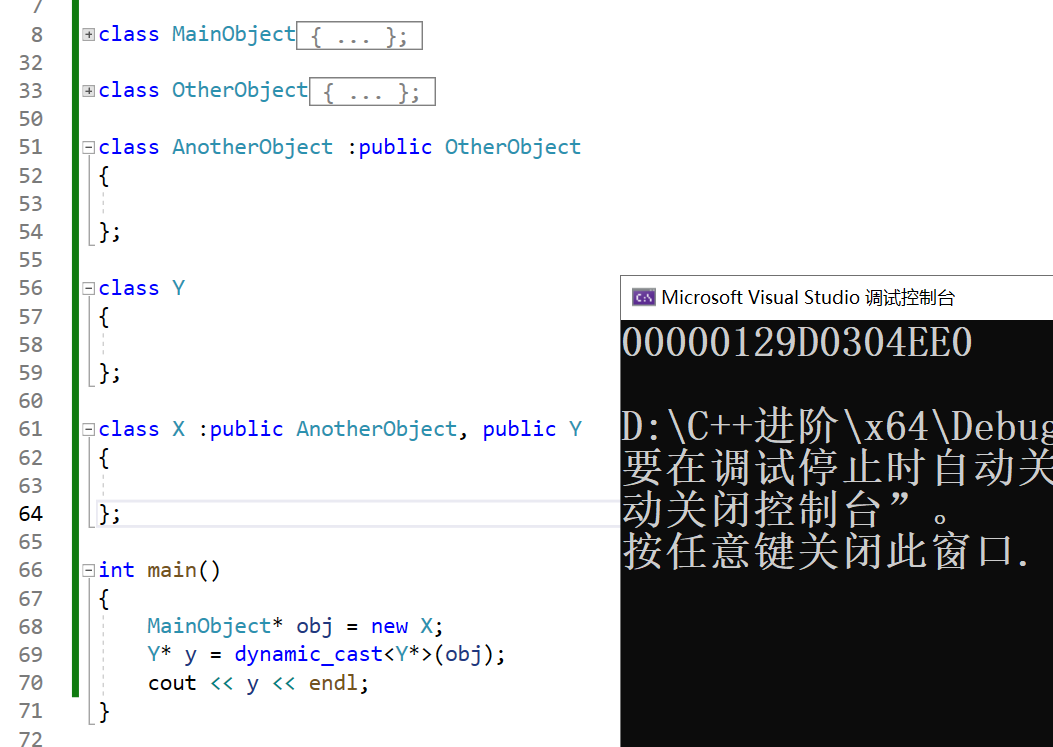Expand the collapsed OtherObject class

click(89, 91)
